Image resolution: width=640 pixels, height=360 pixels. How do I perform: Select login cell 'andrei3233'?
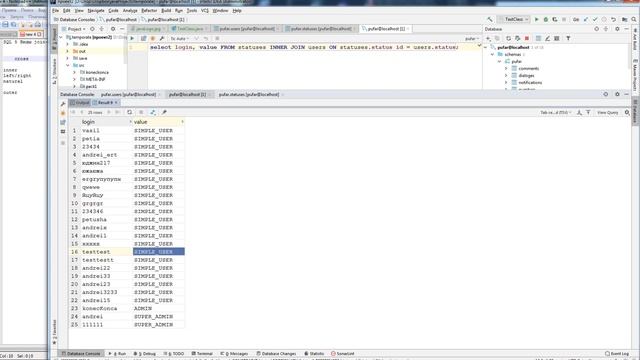(x=106, y=292)
